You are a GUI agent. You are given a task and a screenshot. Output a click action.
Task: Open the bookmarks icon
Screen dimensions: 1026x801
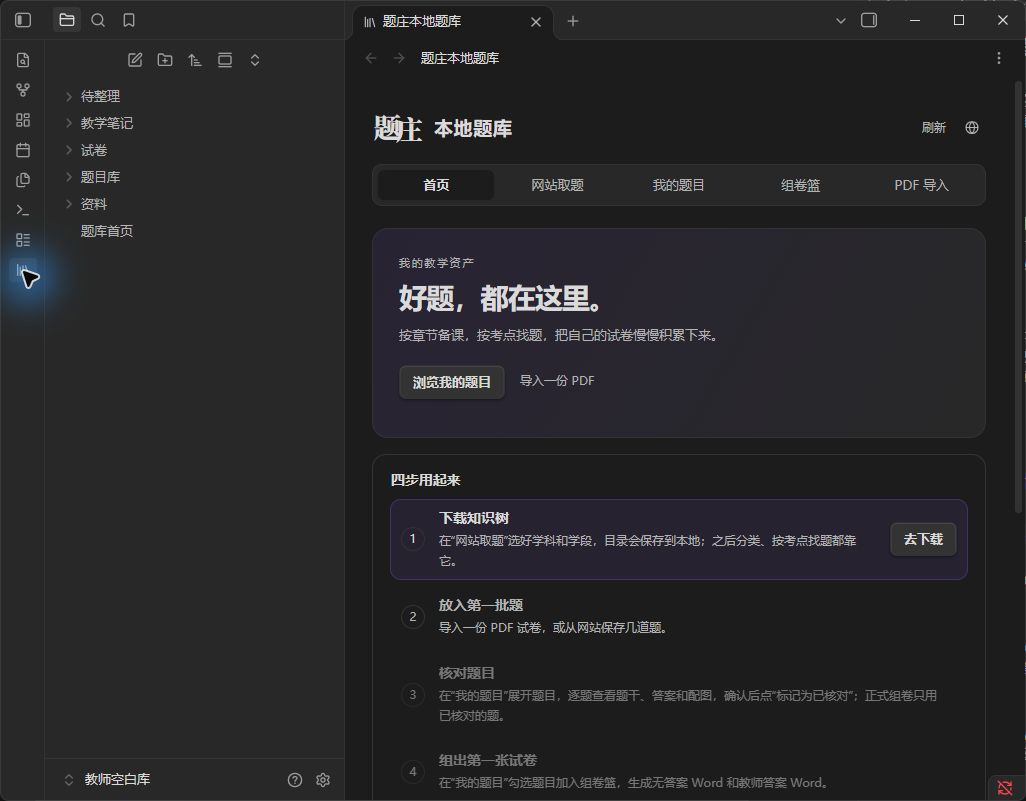(x=129, y=20)
